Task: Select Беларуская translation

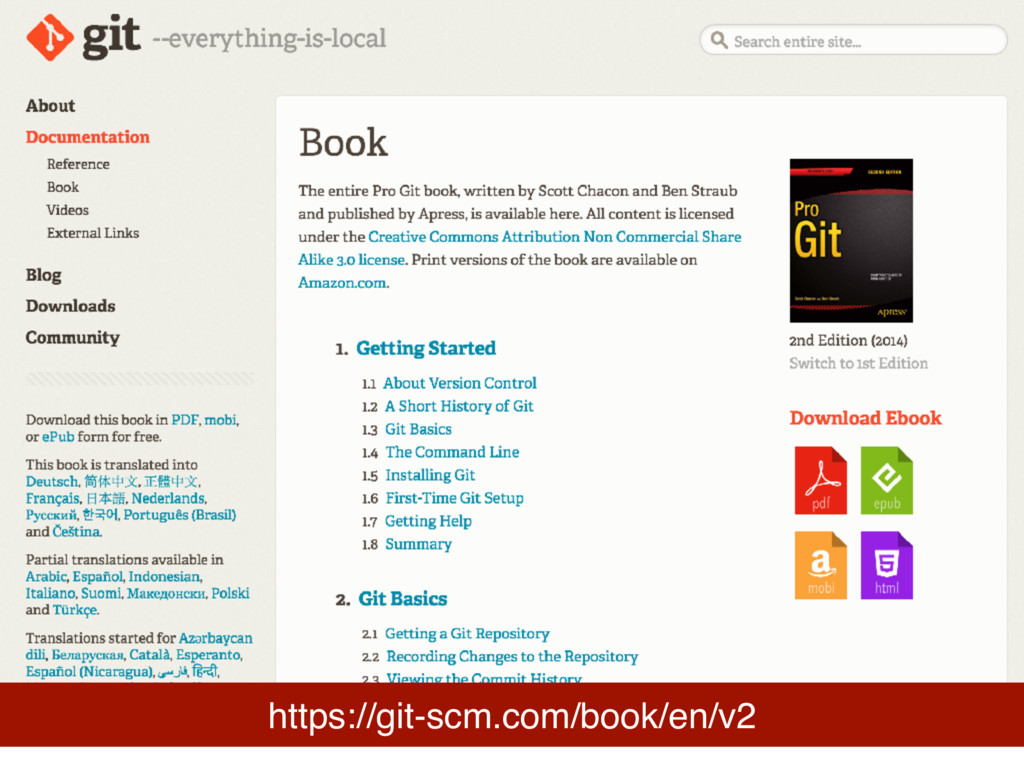Action: pos(88,654)
